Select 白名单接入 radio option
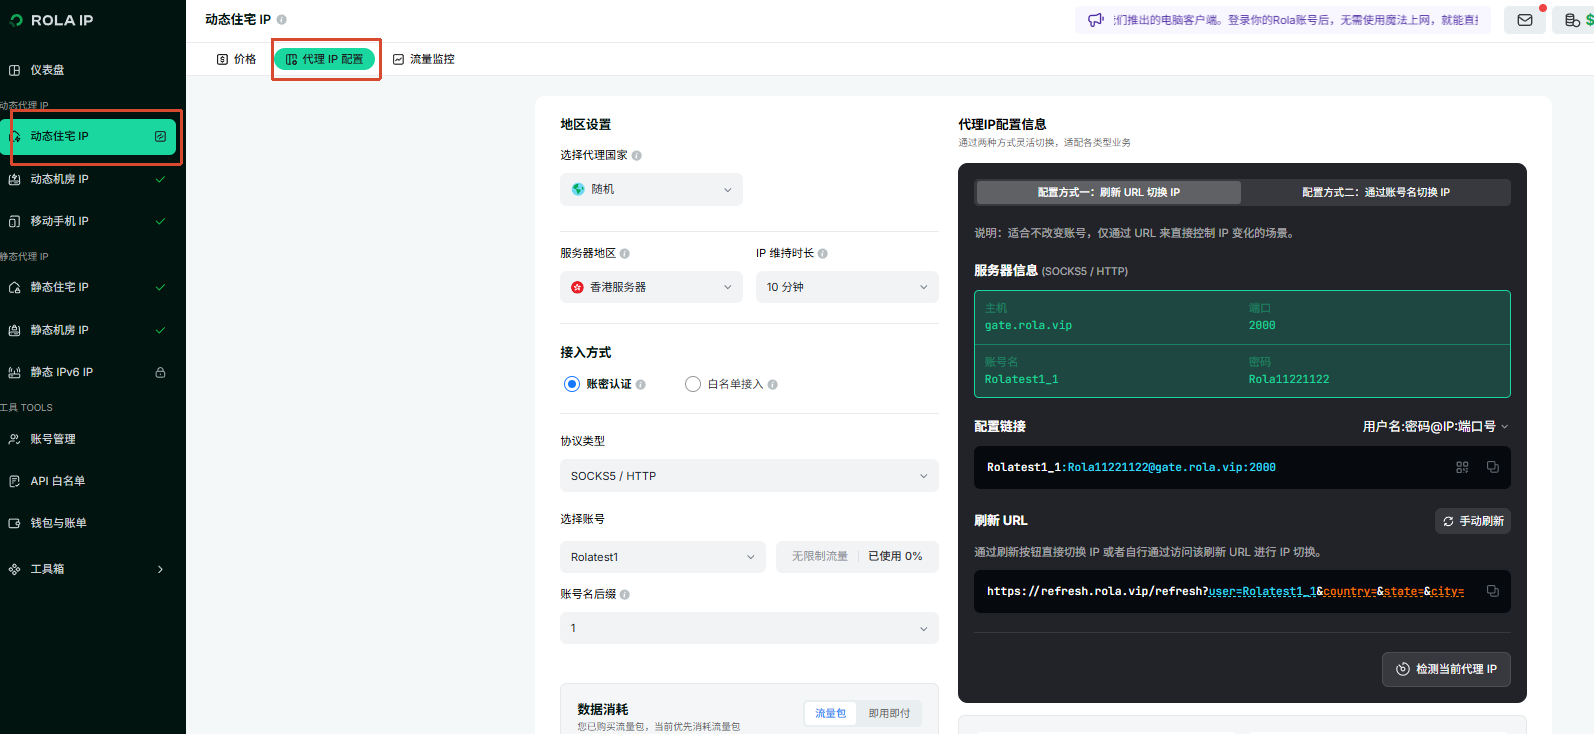Screen dimensions: 1594x734 pyautogui.click(x=693, y=384)
